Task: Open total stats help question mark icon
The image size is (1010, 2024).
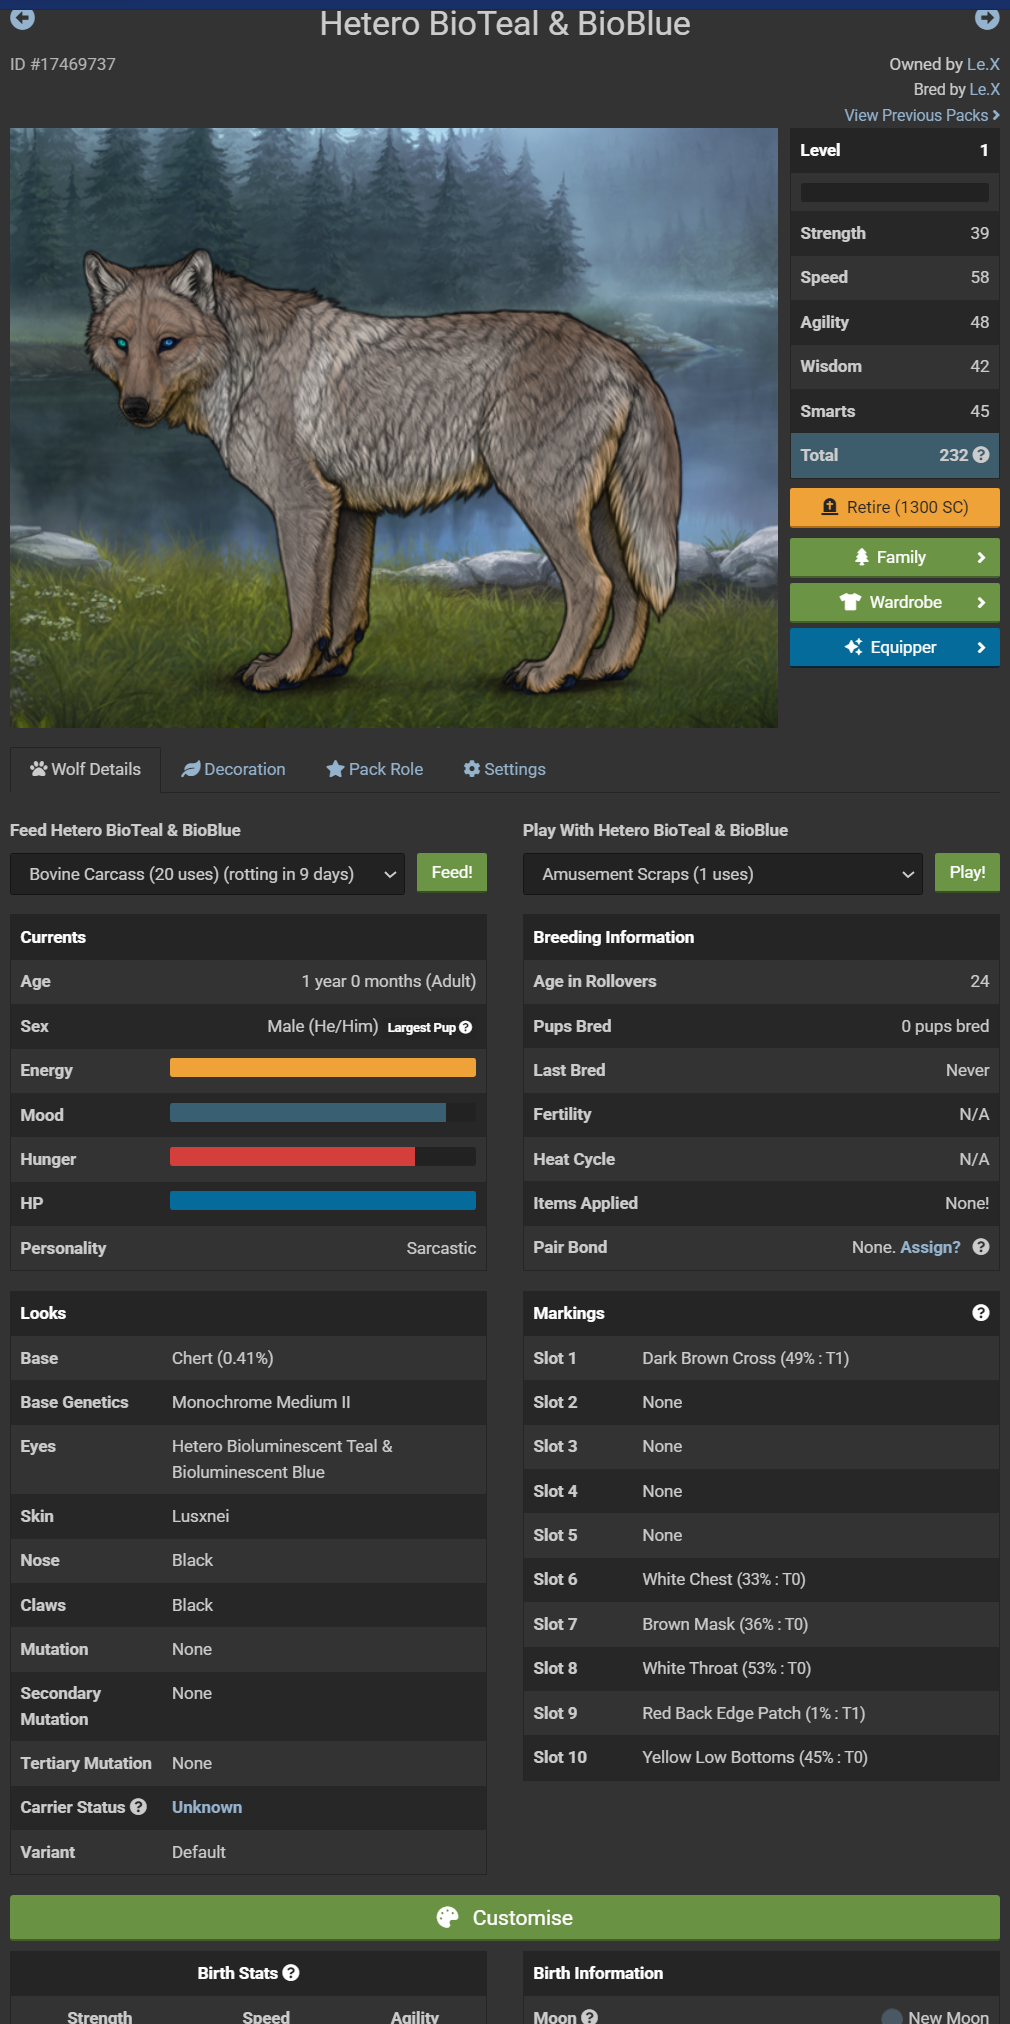Action: (x=981, y=455)
